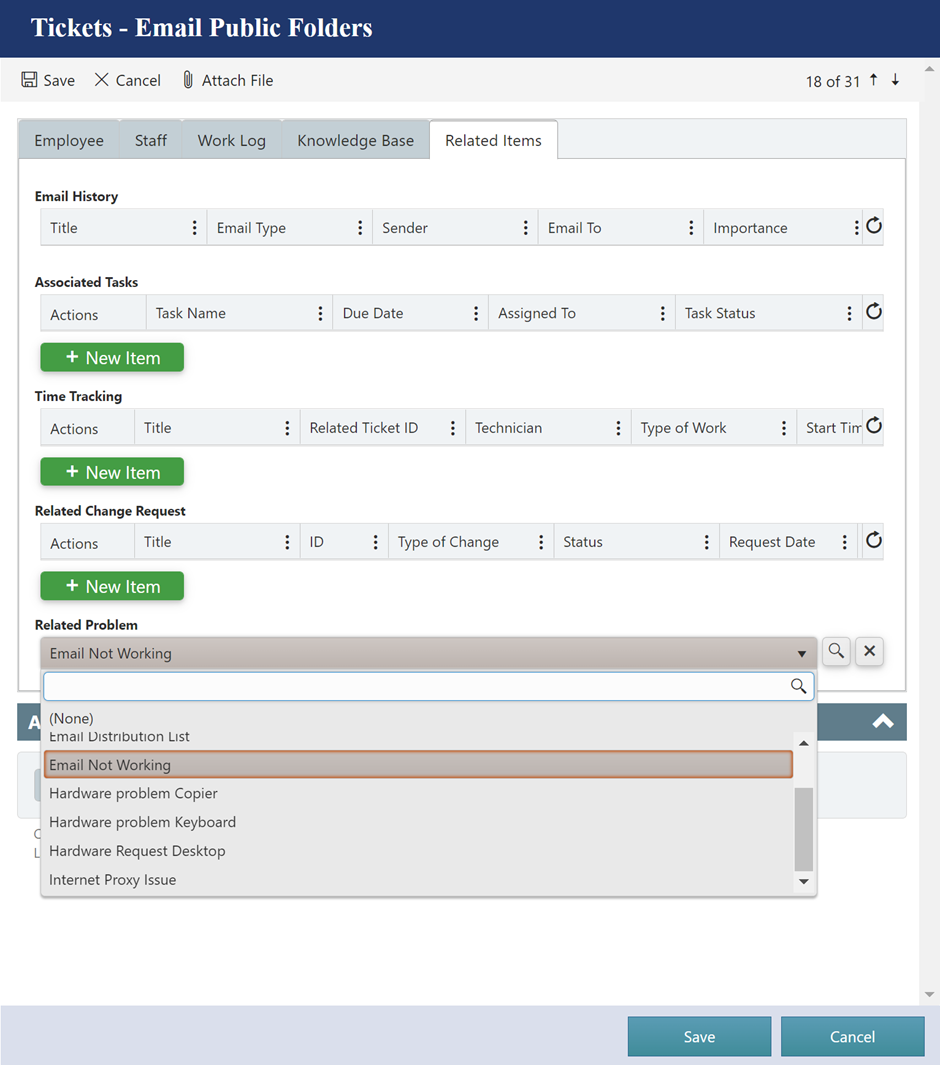Go to previous ticket using the up arrow
Viewport: 940px width, 1065px height.
tap(872, 79)
